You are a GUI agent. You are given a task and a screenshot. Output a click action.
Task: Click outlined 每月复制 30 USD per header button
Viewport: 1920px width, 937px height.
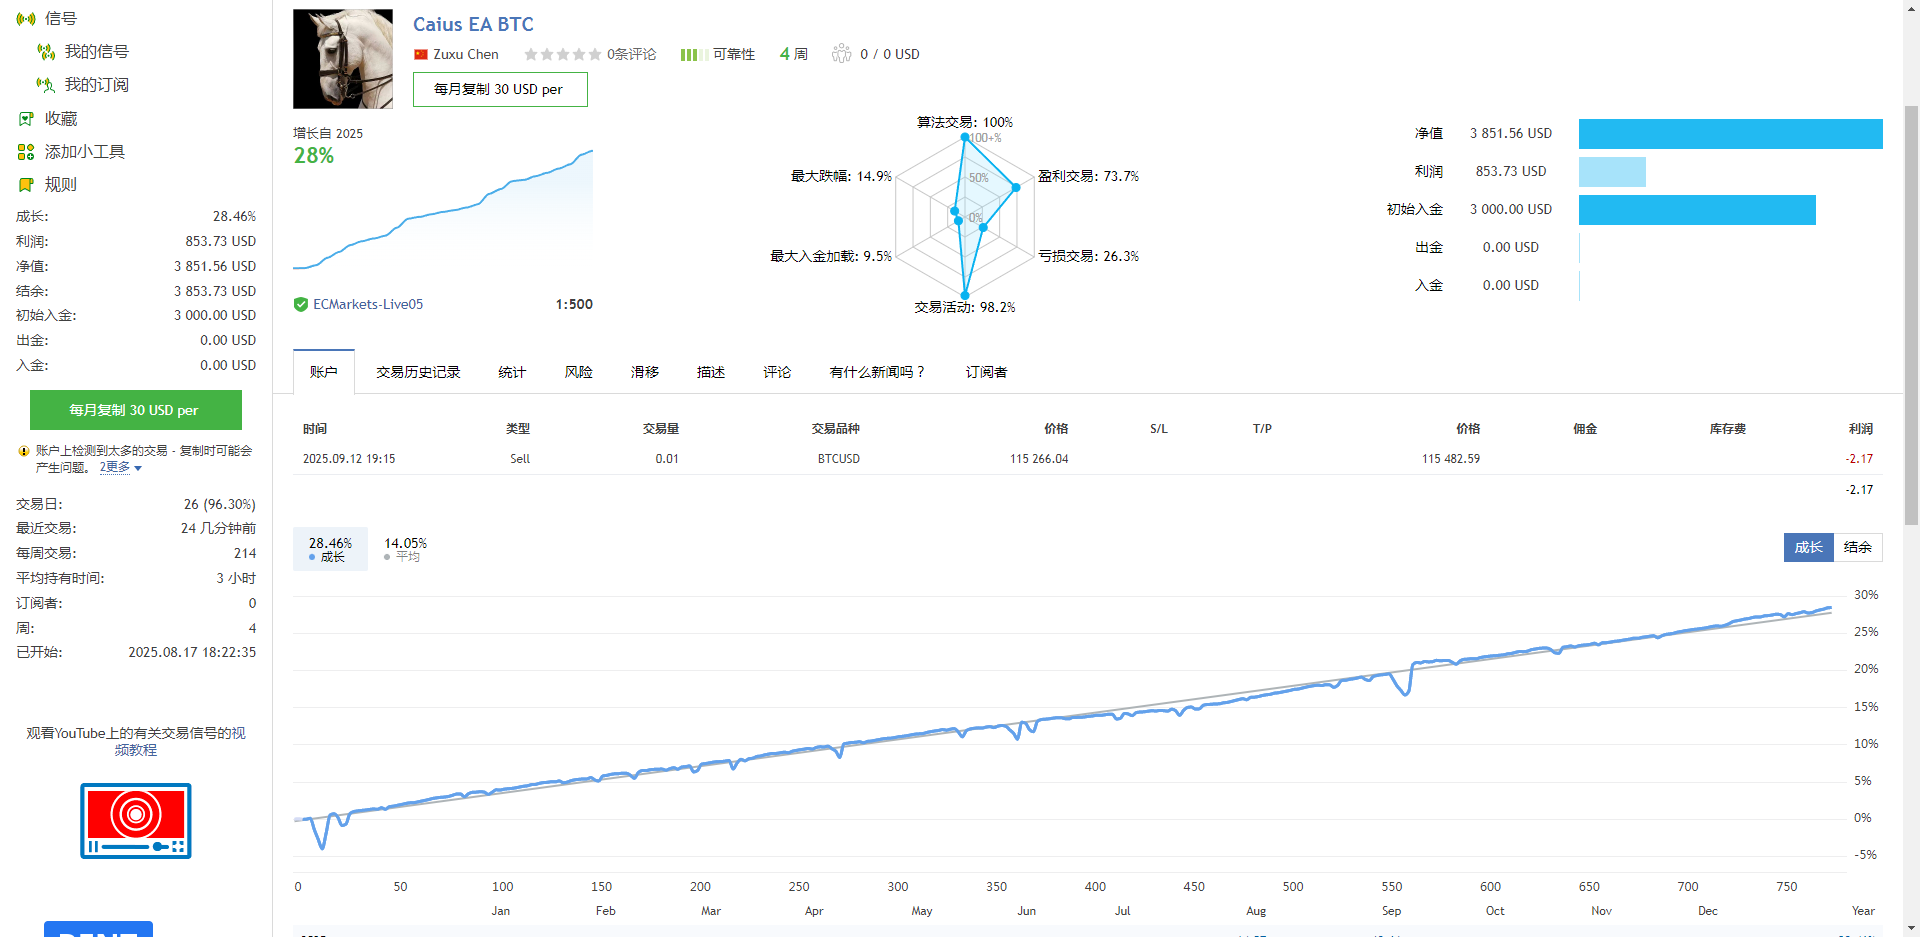pyautogui.click(x=500, y=90)
